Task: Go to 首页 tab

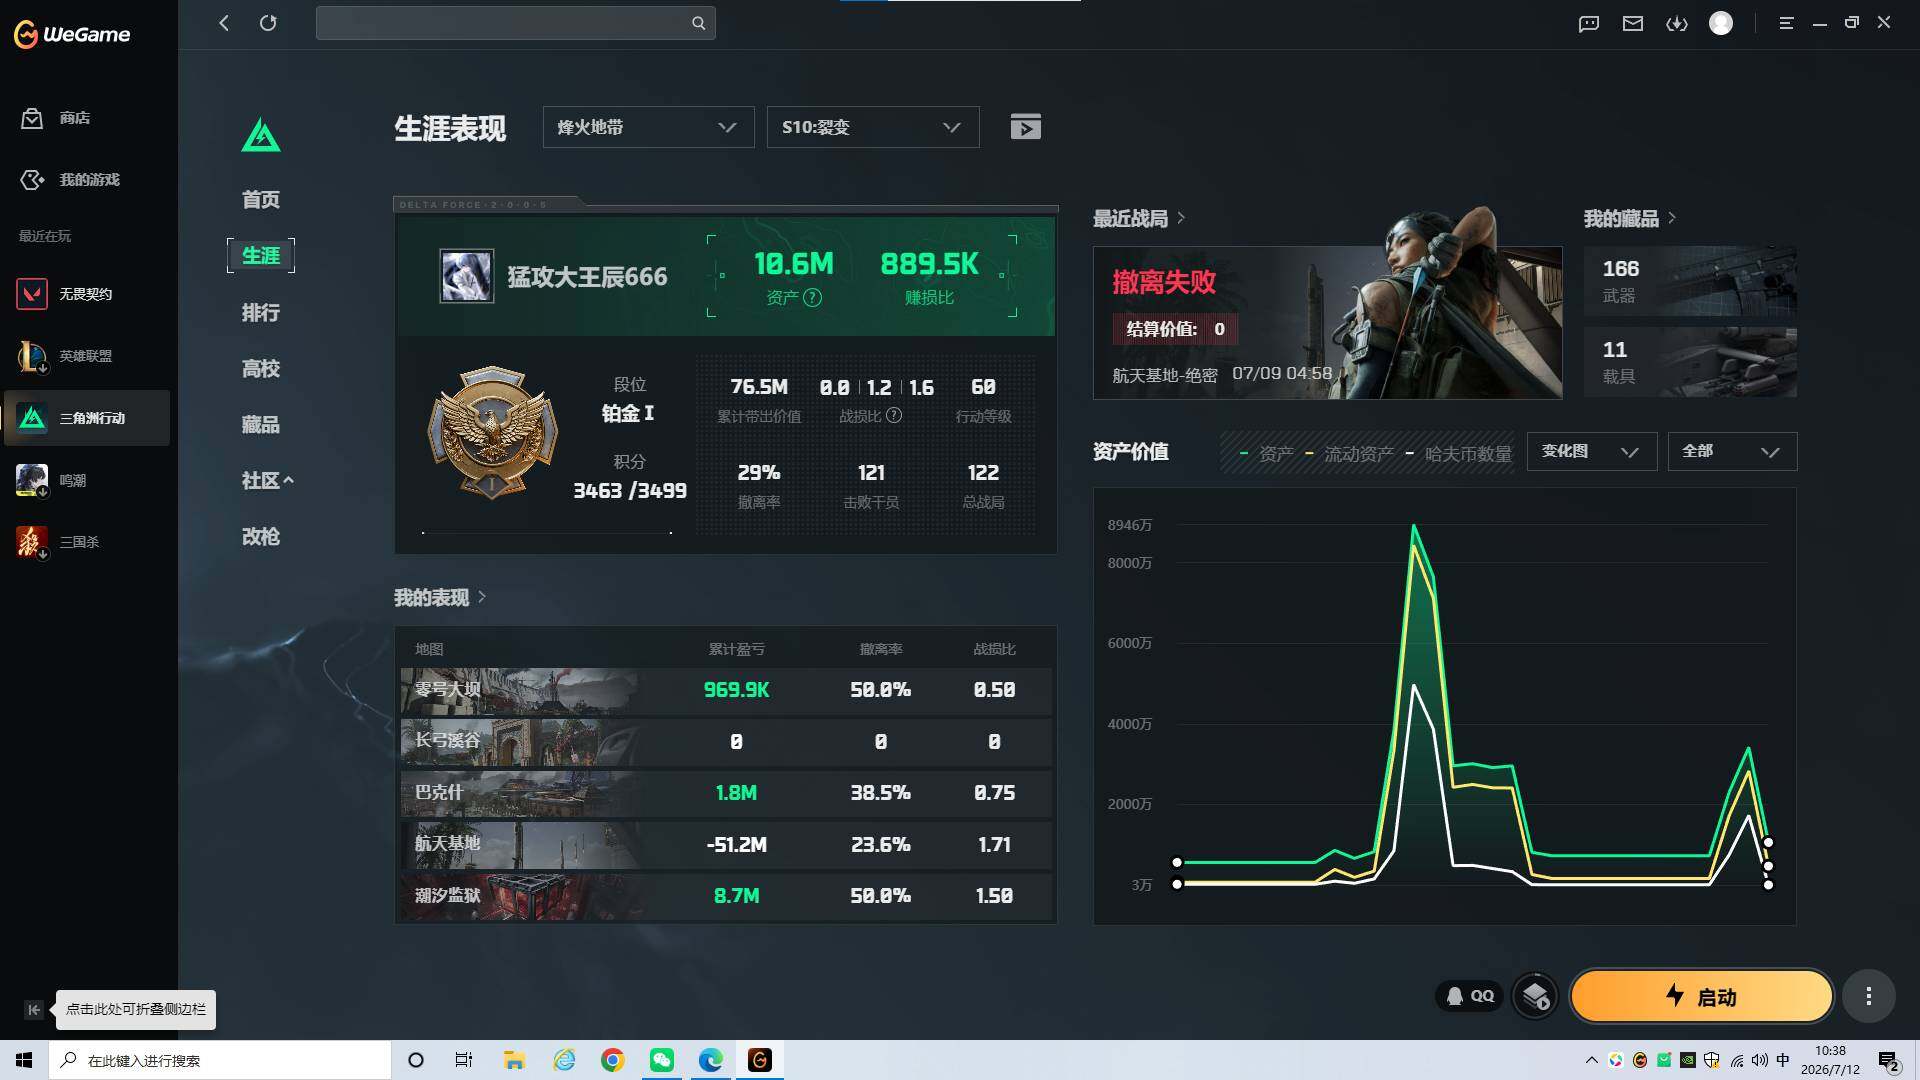Action: click(x=261, y=200)
